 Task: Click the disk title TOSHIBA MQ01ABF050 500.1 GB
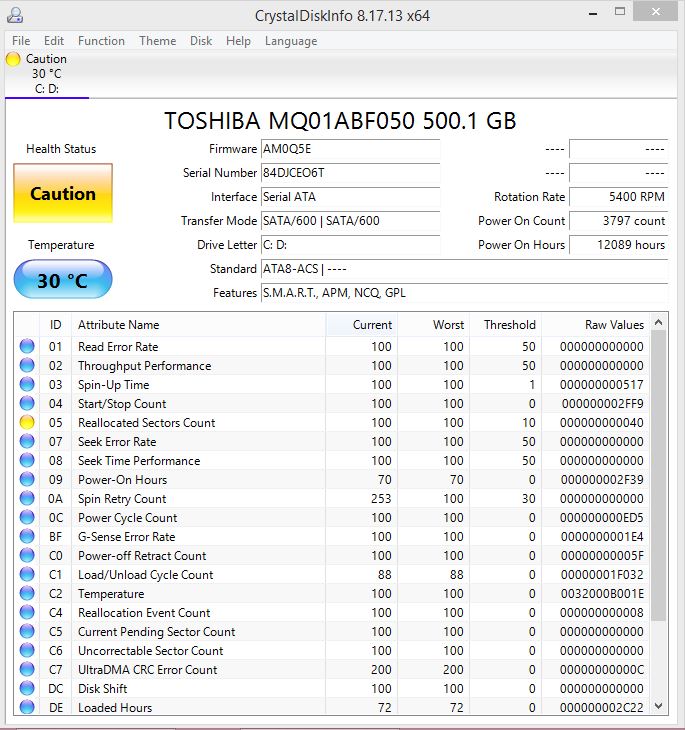point(340,121)
